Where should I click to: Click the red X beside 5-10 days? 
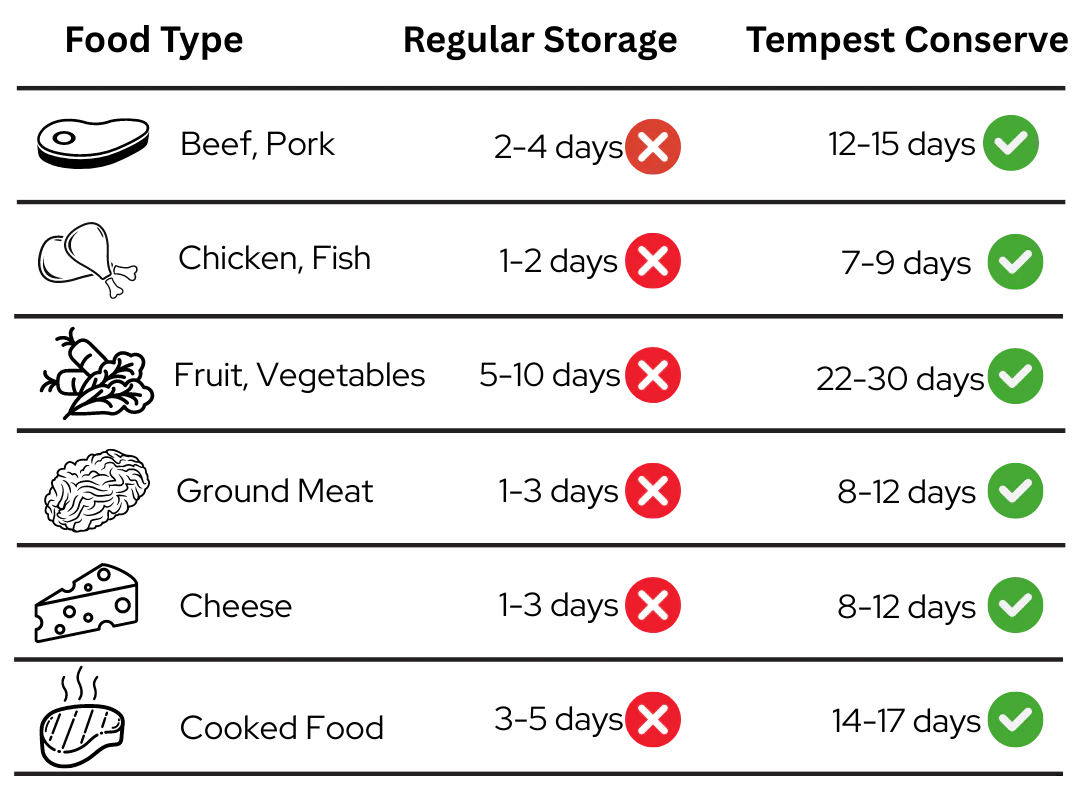pos(653,375)
